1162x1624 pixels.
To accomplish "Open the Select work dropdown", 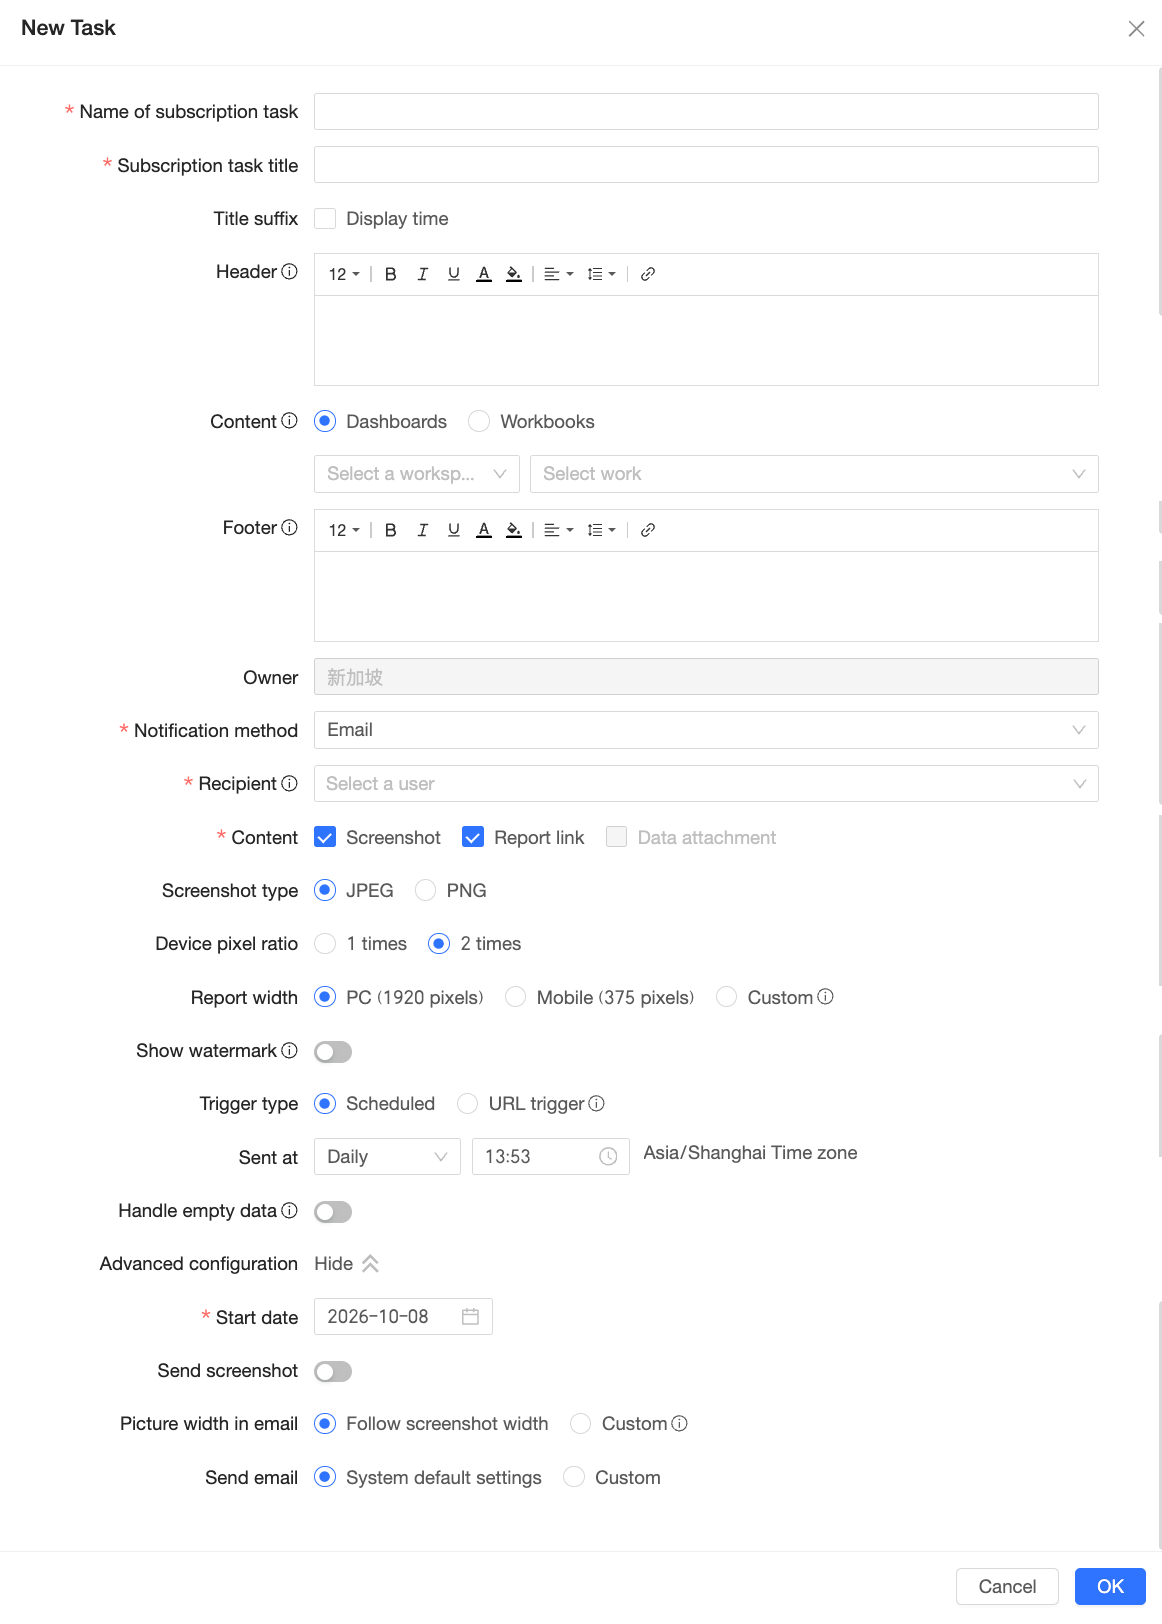I will pyautogui.click(x=814, y=474).
